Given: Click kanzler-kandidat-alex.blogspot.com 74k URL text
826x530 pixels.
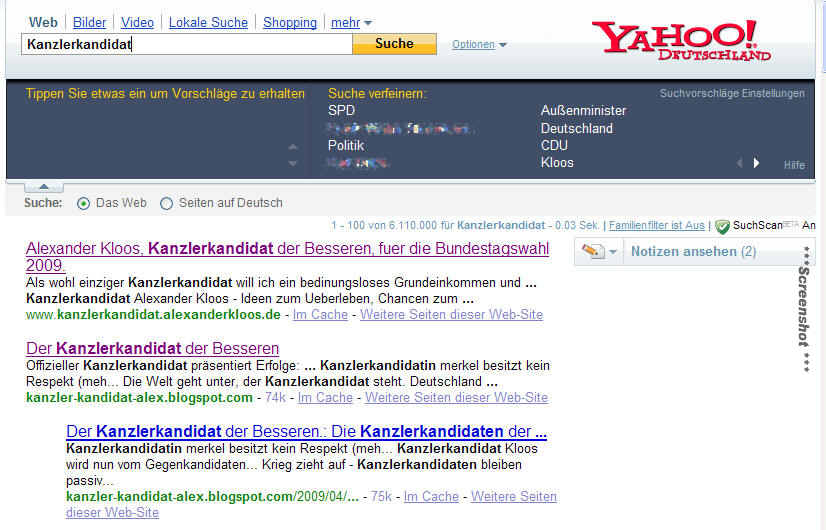Looking at the screenshot, I should coord(139,398).
